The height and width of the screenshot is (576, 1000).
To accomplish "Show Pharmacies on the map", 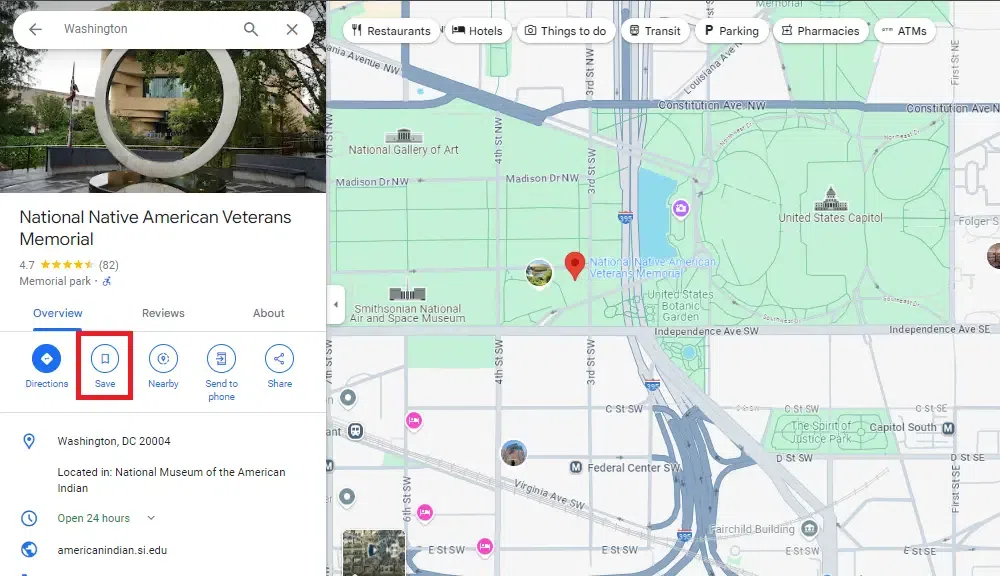I will coord(820,31).
